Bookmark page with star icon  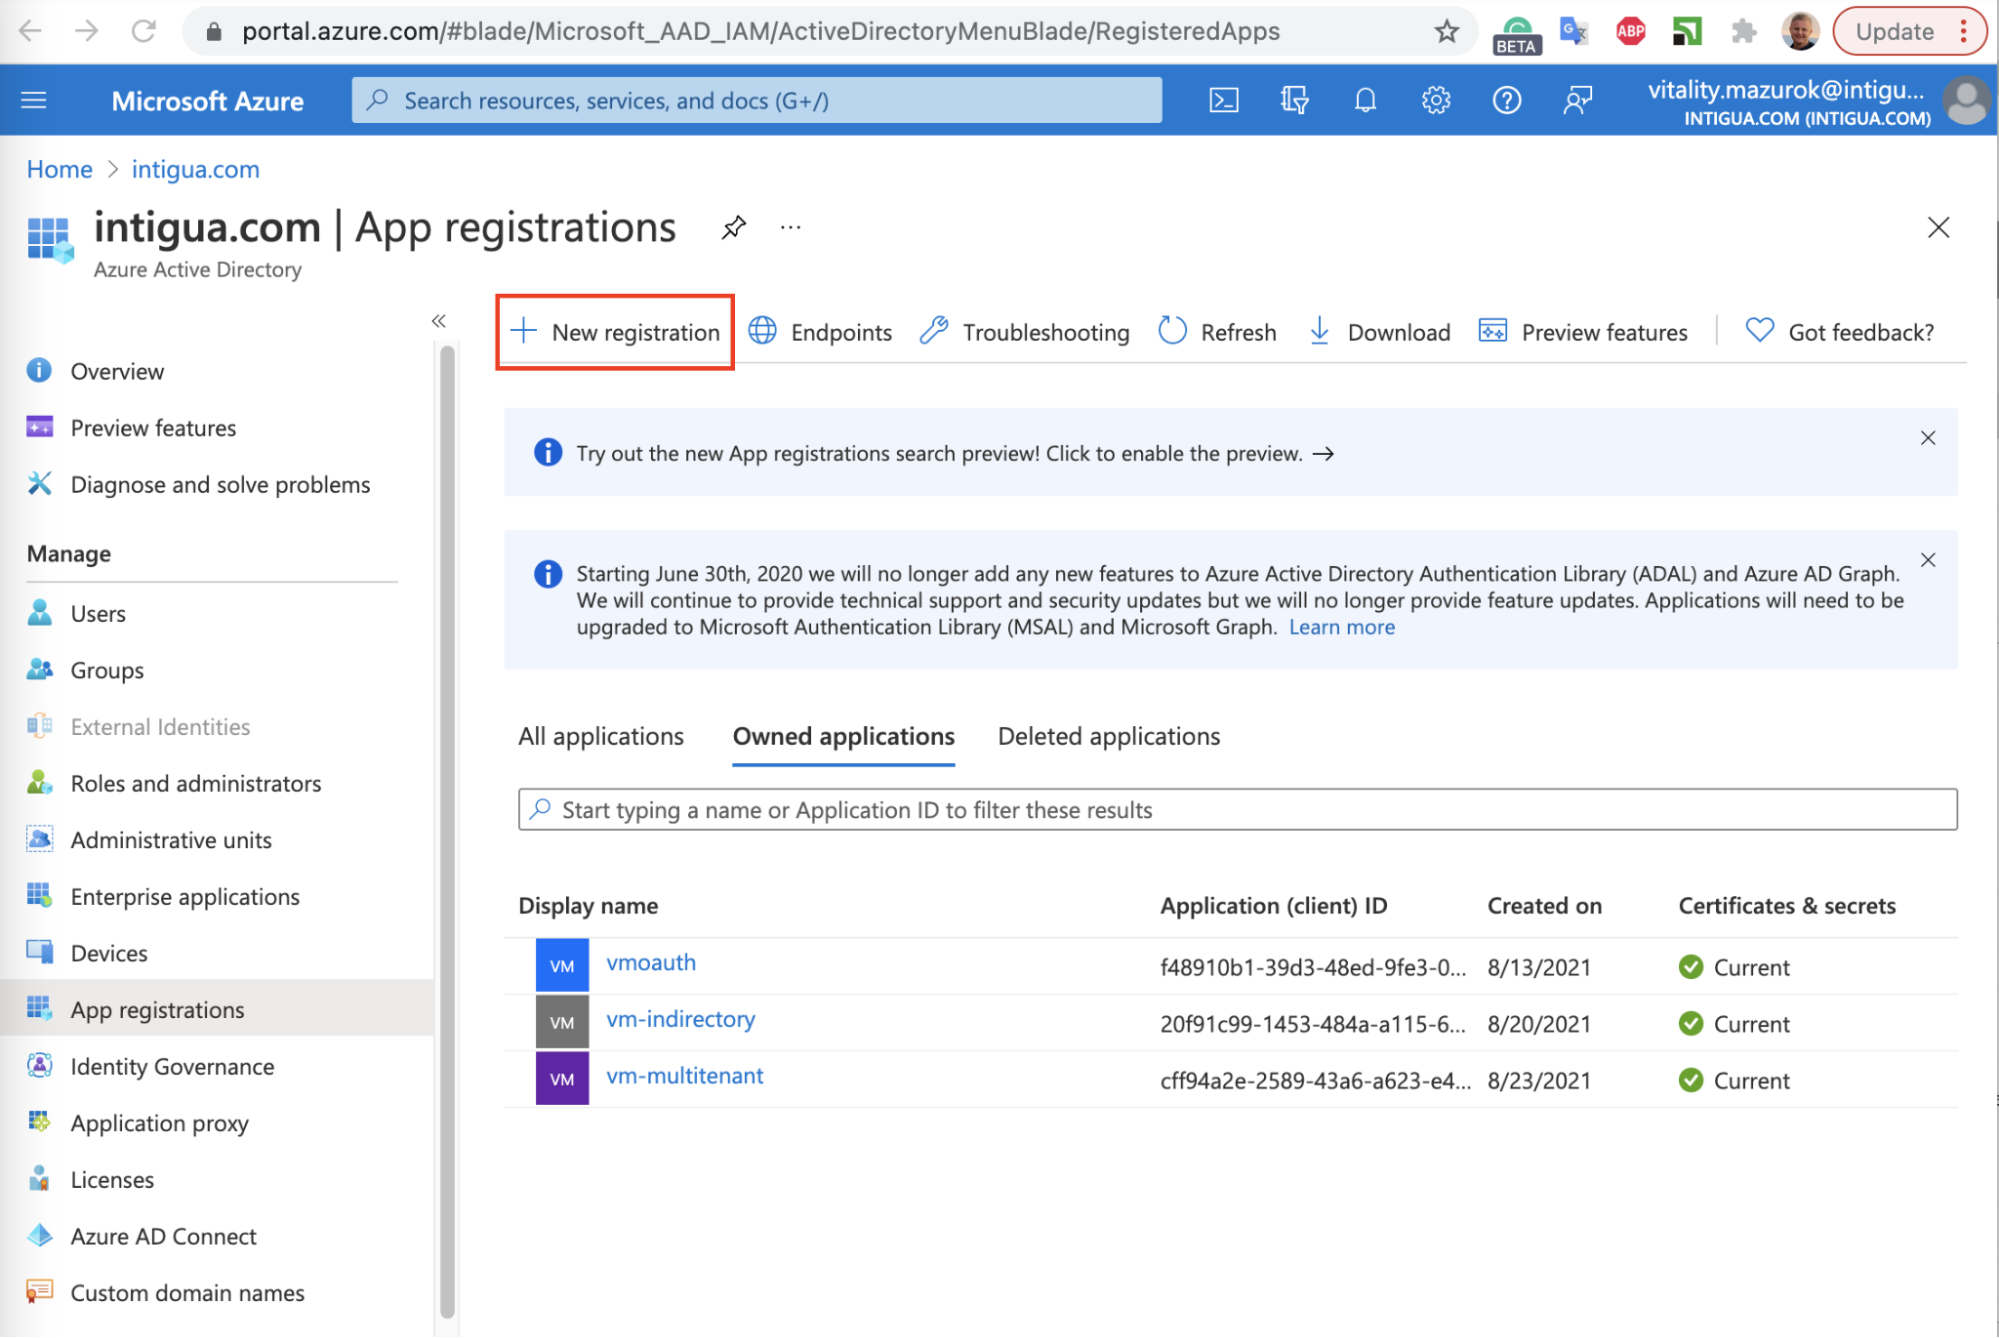coord(1446,32)
